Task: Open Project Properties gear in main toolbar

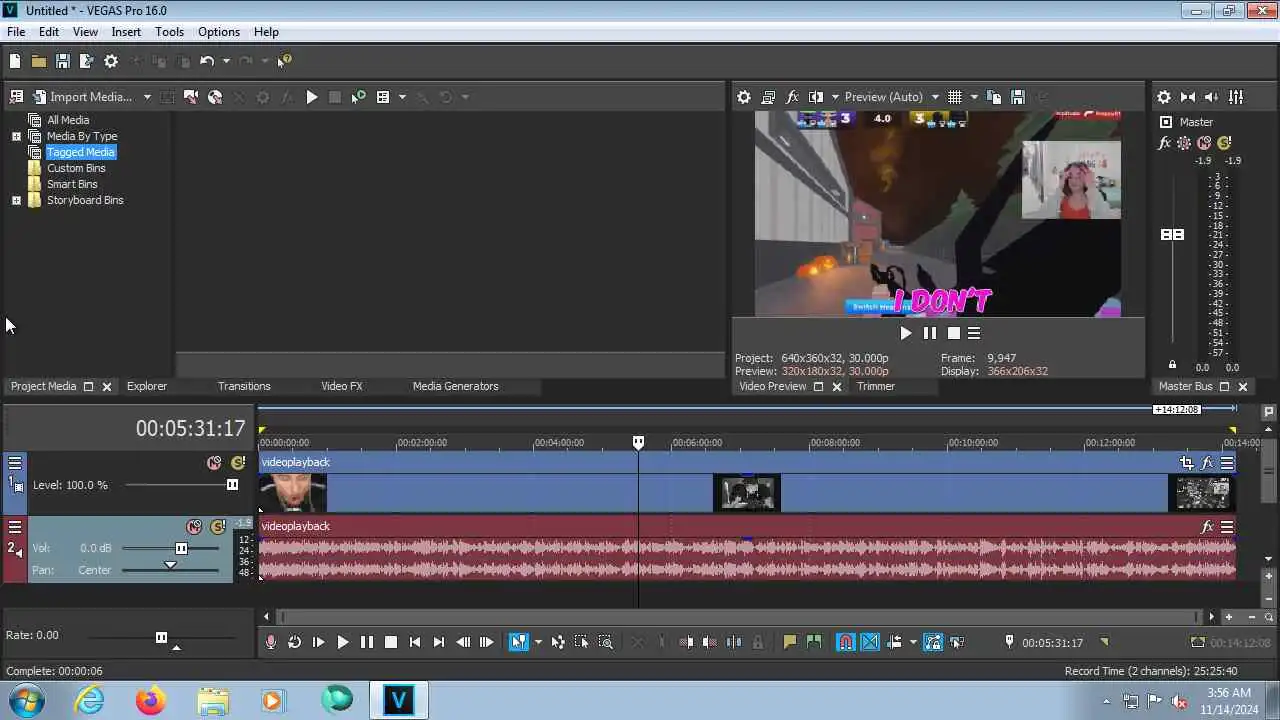Action: click(x=111, y=61)
